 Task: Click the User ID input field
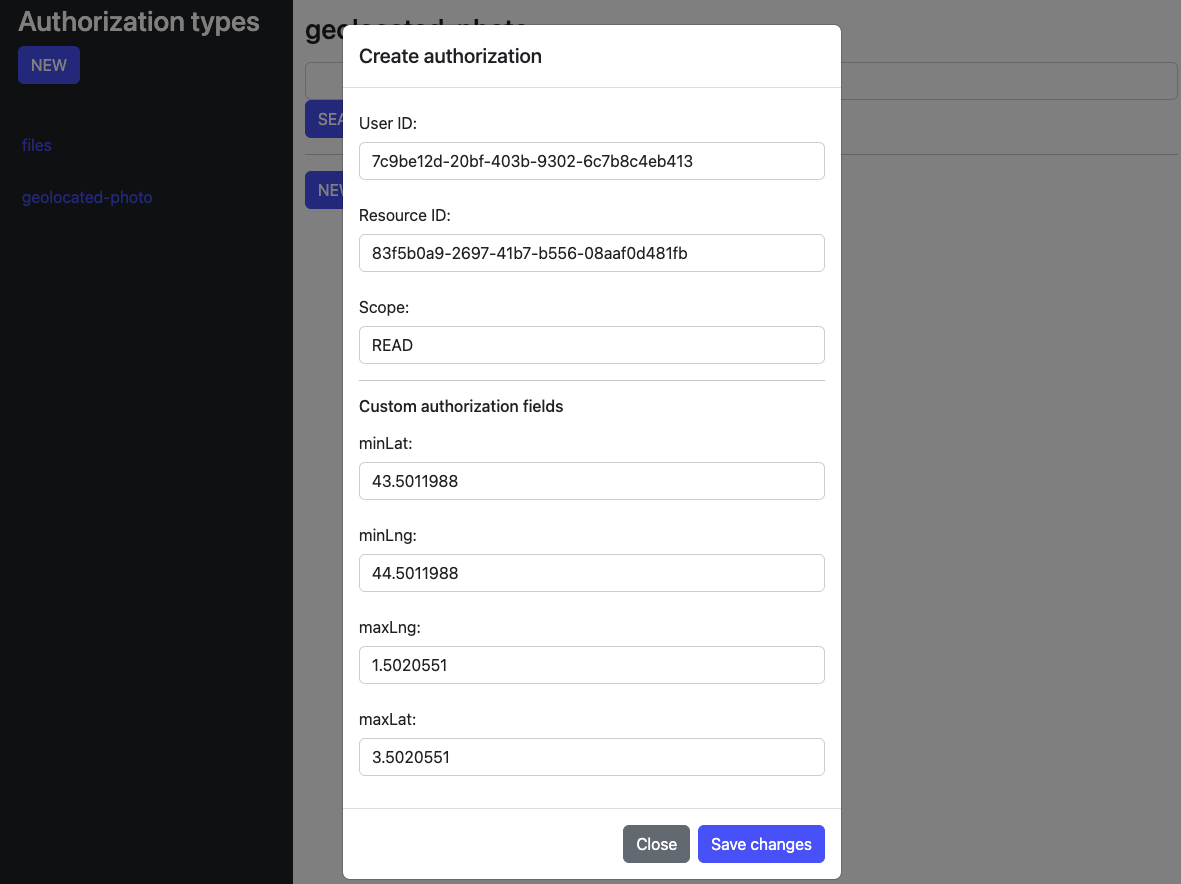(x=591, y=161)
